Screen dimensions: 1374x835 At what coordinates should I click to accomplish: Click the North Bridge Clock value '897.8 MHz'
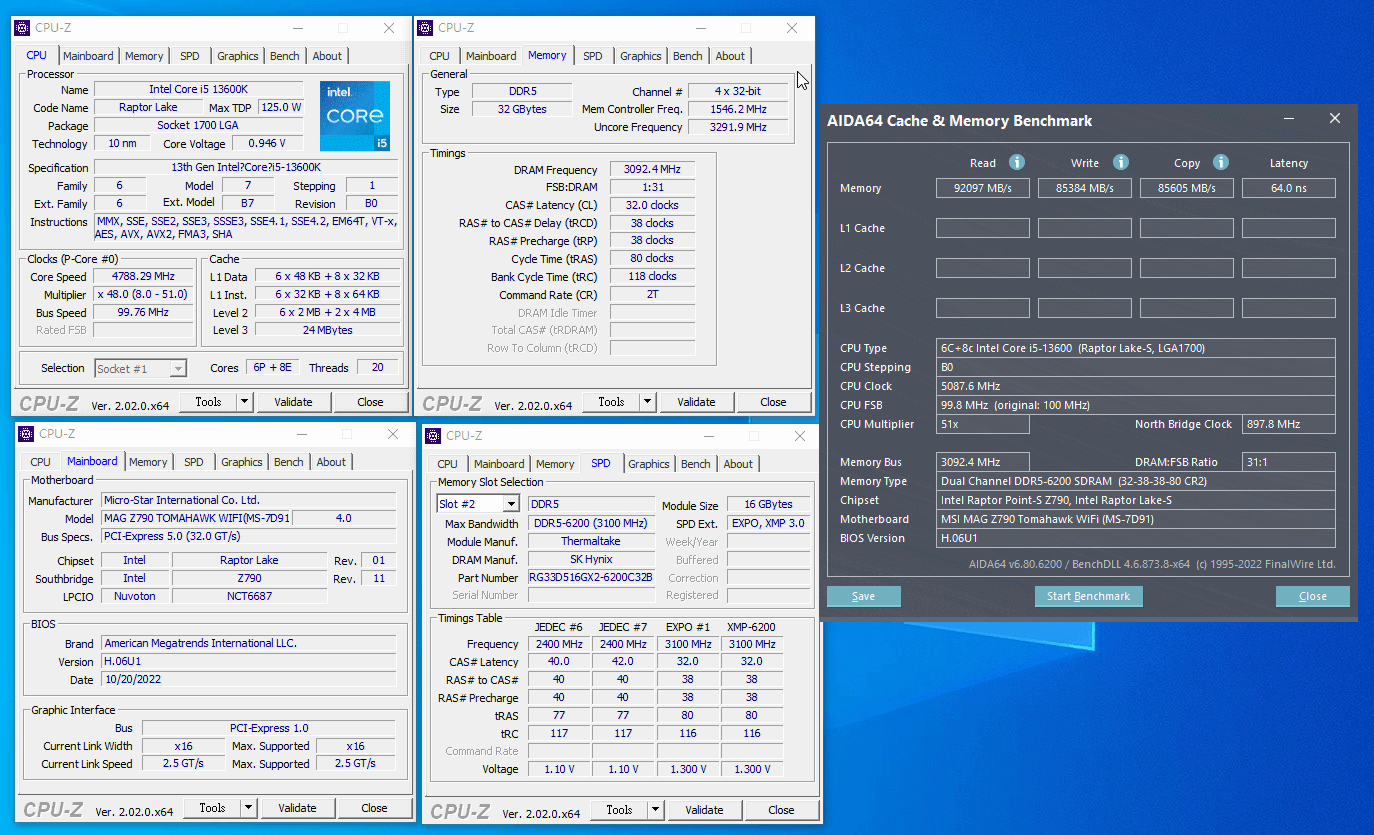pyautogui.click(x=1289, y=424)
